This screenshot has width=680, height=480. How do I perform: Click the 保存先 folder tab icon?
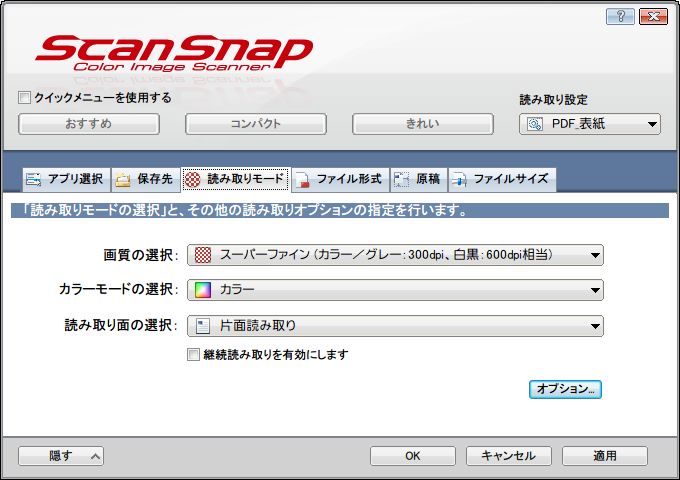[123, 180]
